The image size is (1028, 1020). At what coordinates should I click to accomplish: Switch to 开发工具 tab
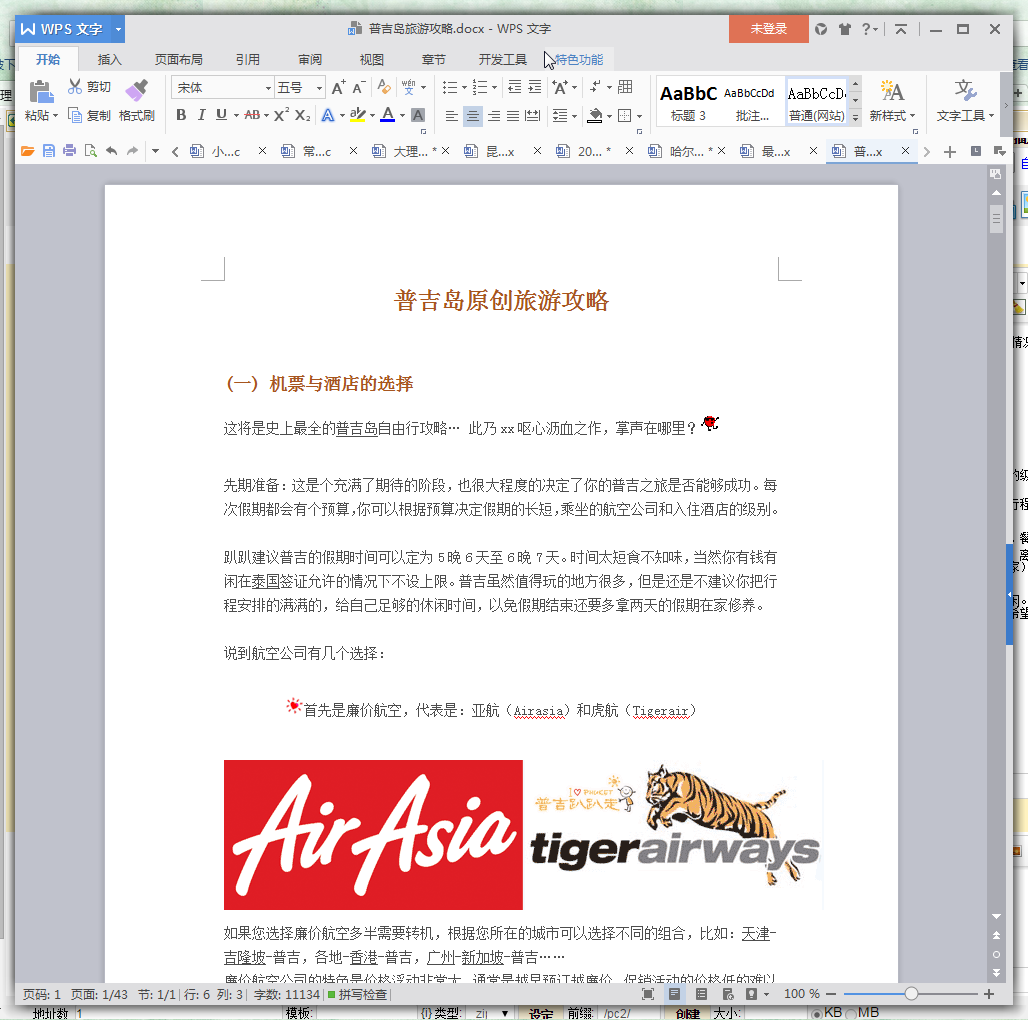502,60
